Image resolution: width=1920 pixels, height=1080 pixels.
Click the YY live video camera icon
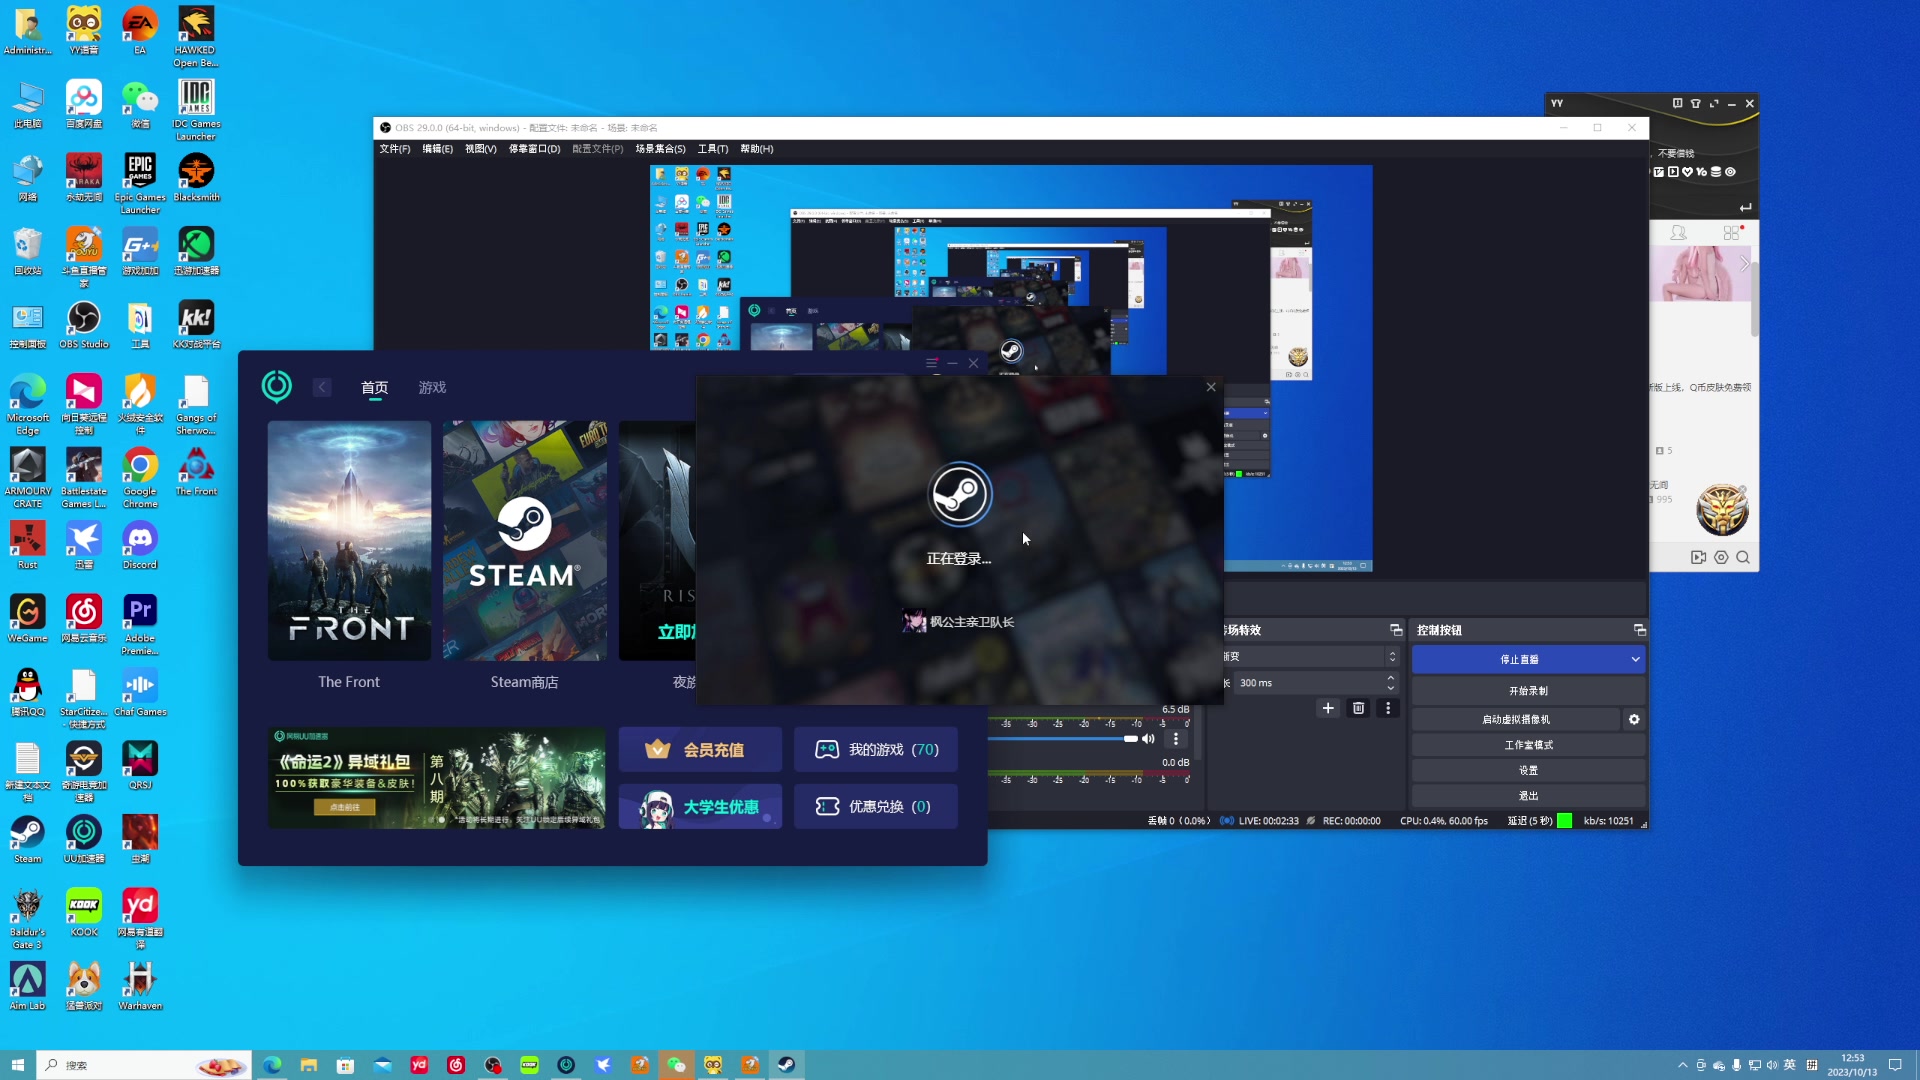1698,557
